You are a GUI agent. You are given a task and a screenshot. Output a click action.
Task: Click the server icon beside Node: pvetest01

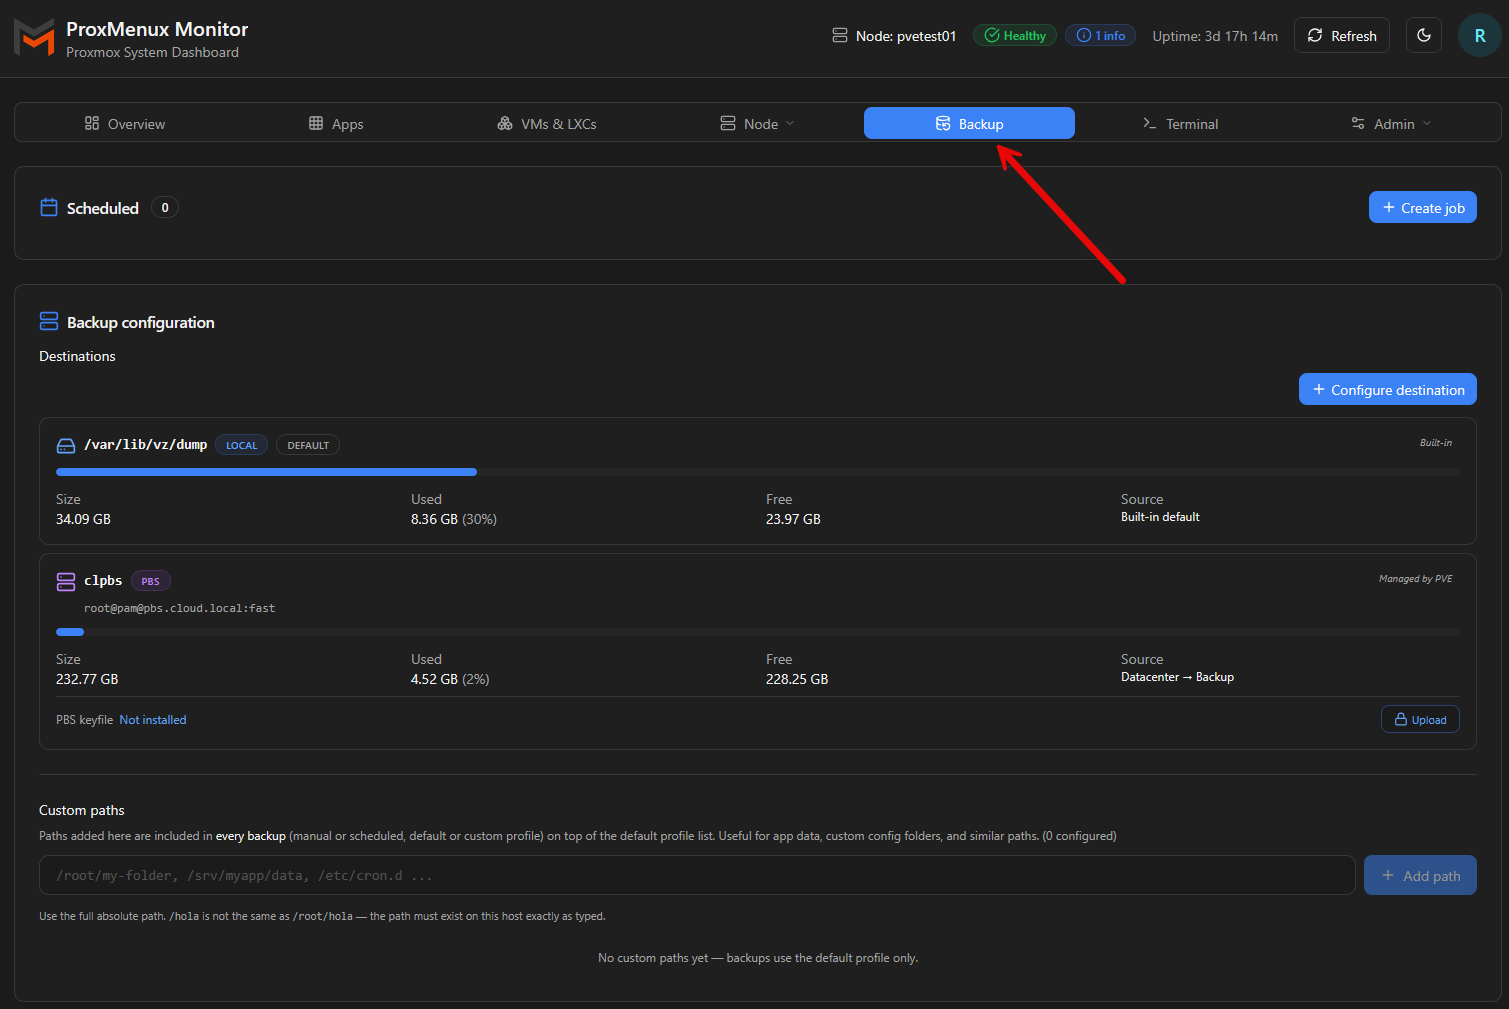point(840,35)
